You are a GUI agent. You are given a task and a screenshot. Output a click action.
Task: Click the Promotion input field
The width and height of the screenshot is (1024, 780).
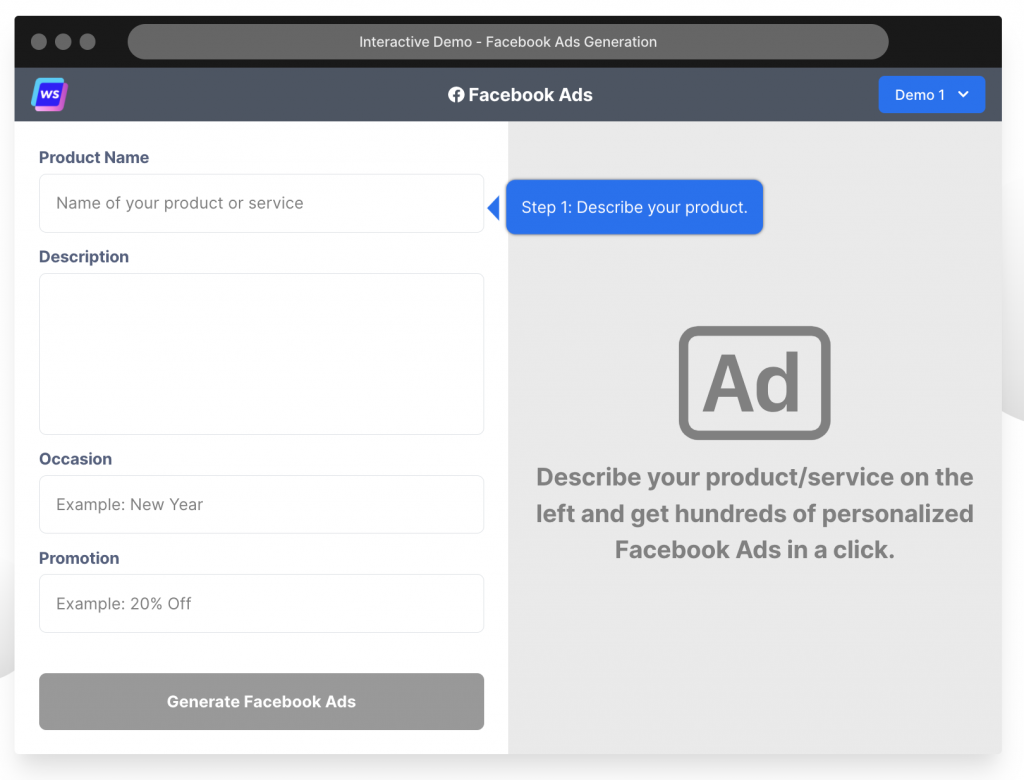coord(261,604)
